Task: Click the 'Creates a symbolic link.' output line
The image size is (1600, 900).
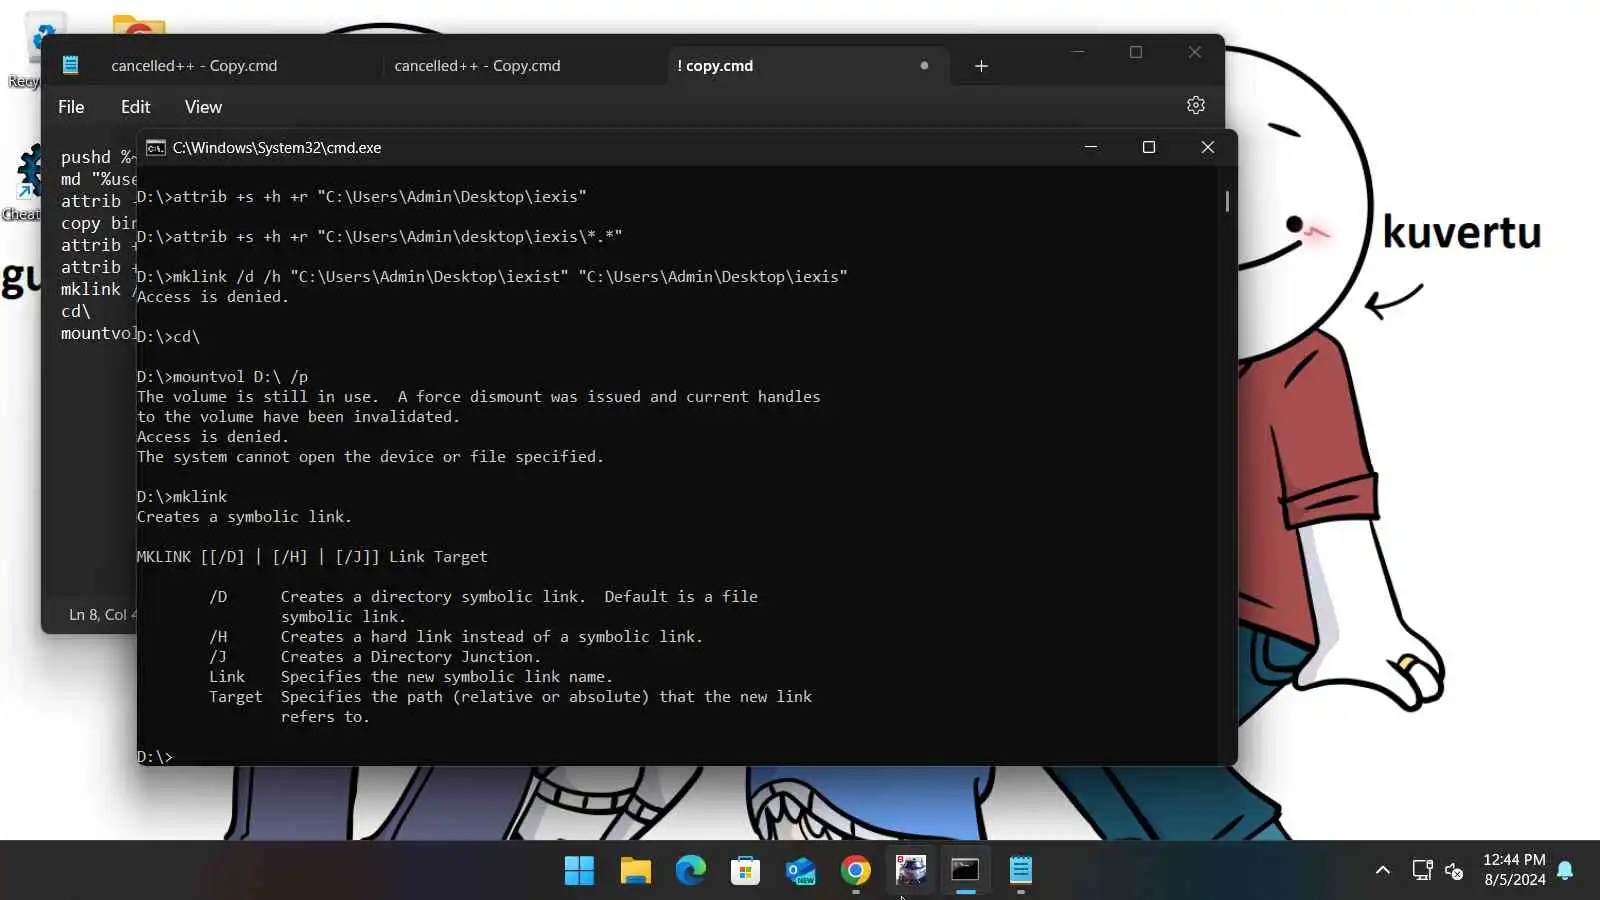Action: click(x=244, y=517)
